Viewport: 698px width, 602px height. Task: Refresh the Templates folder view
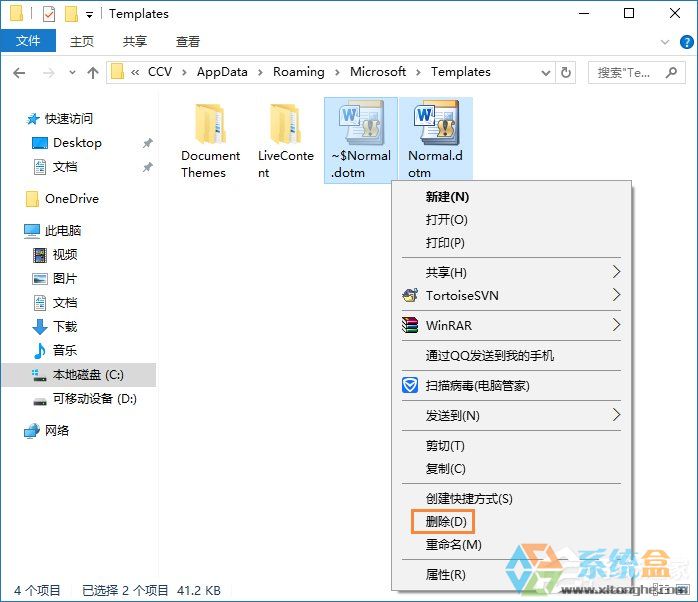(565, 73)
